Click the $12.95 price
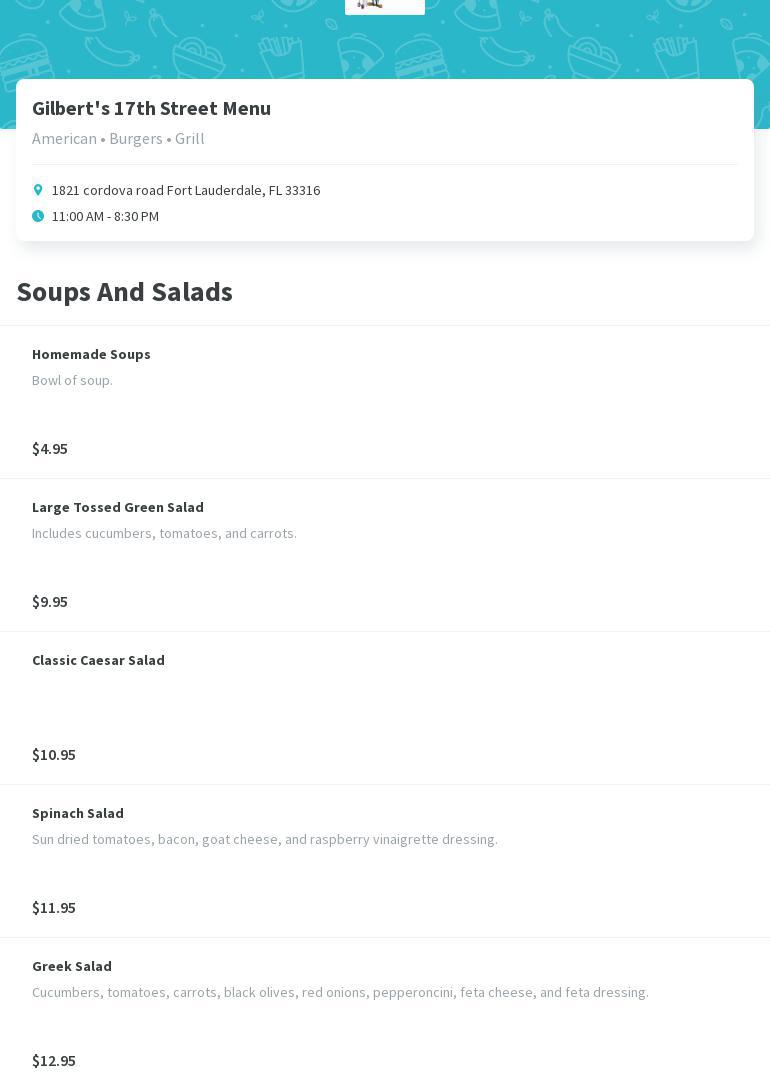Image resolution: width=770 pixels, height=1083 pixels. coord(54,1060)
